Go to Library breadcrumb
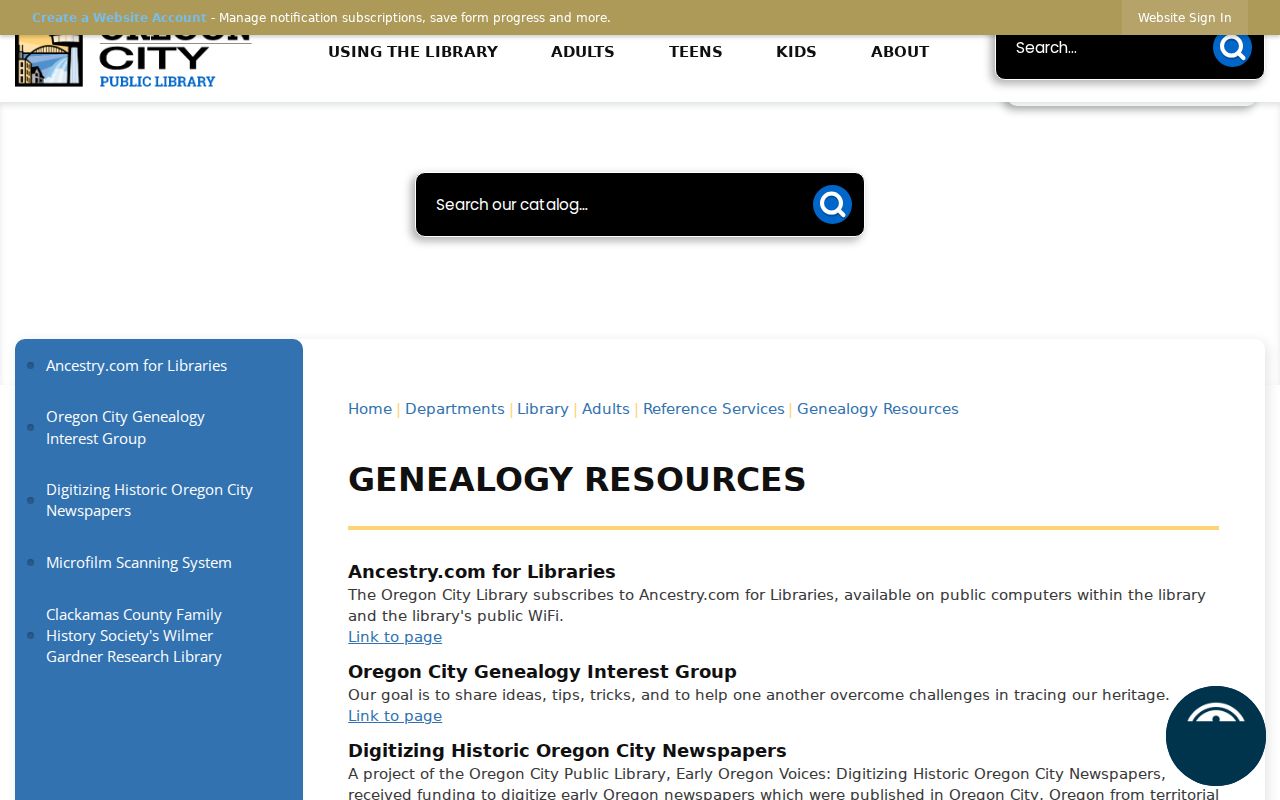Viewport: 1280px width, 800px height. 543,409
